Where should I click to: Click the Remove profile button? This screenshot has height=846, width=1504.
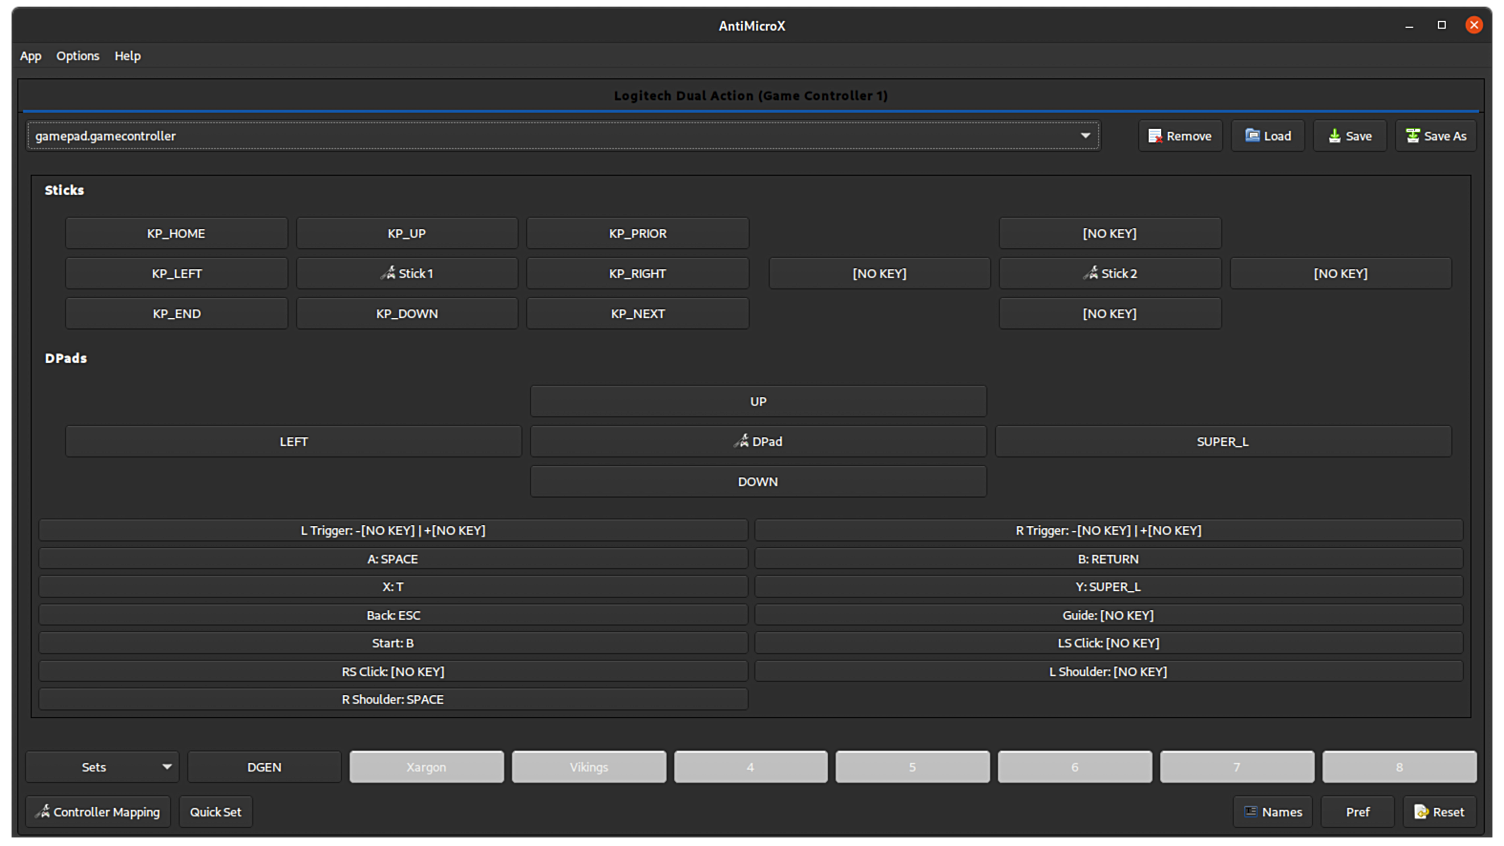pyautogui.click(x=1180, y=136)
